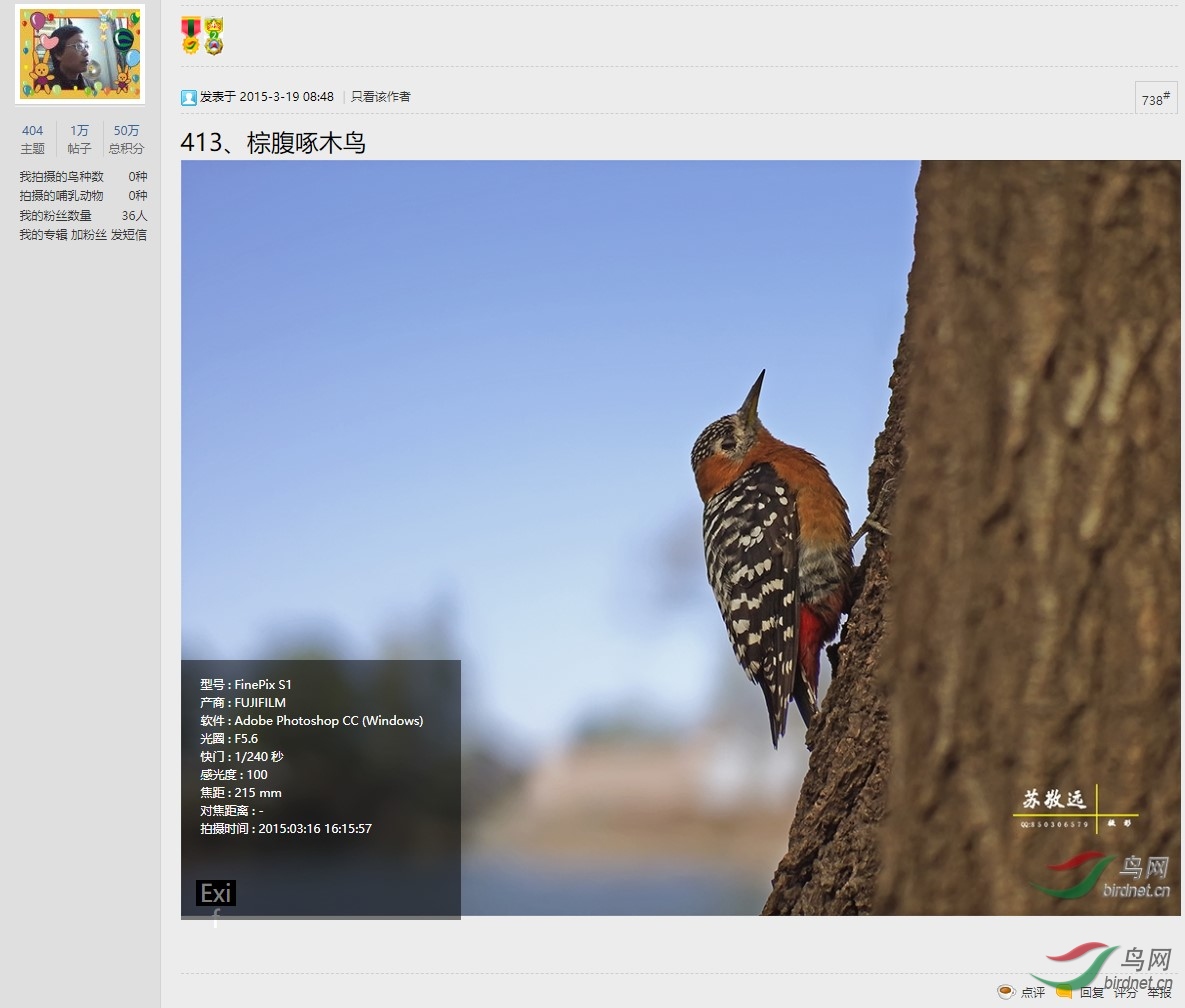Screen dimensions: 1185x1008
Task: Click 点评 comment link
Action: pyautogui.click(x=1032, y=992)
